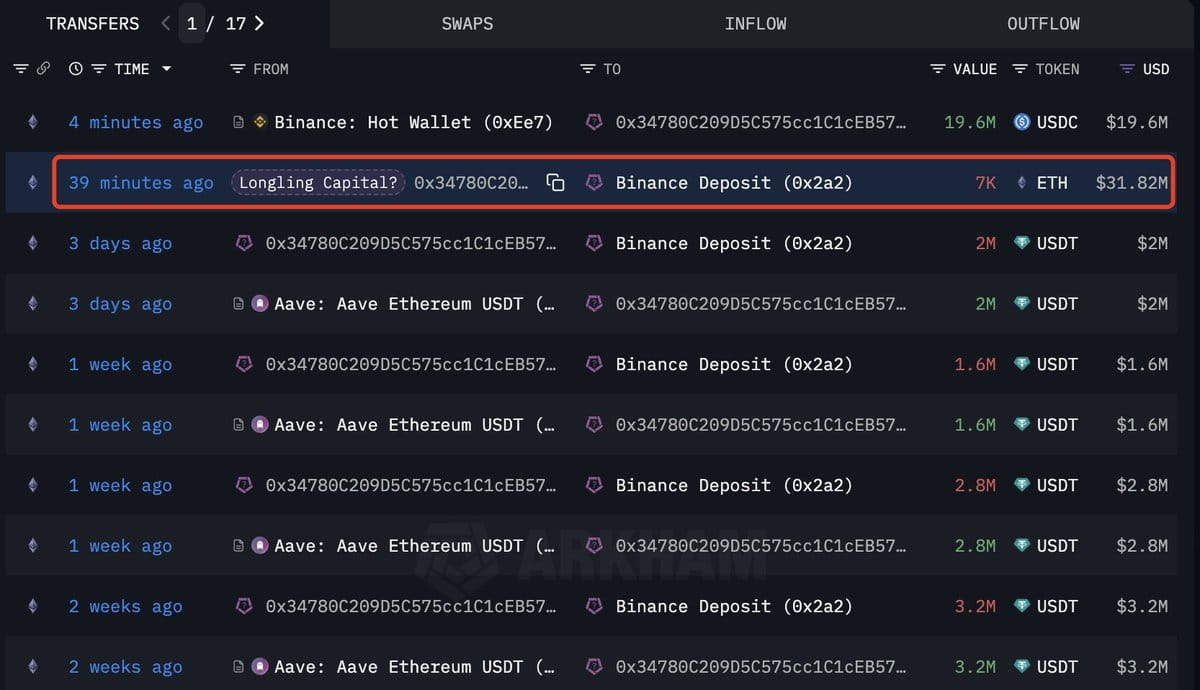Open the TIME sort dropdown arrow
The height and width of the screenshot is (690, 1200).
166,69
